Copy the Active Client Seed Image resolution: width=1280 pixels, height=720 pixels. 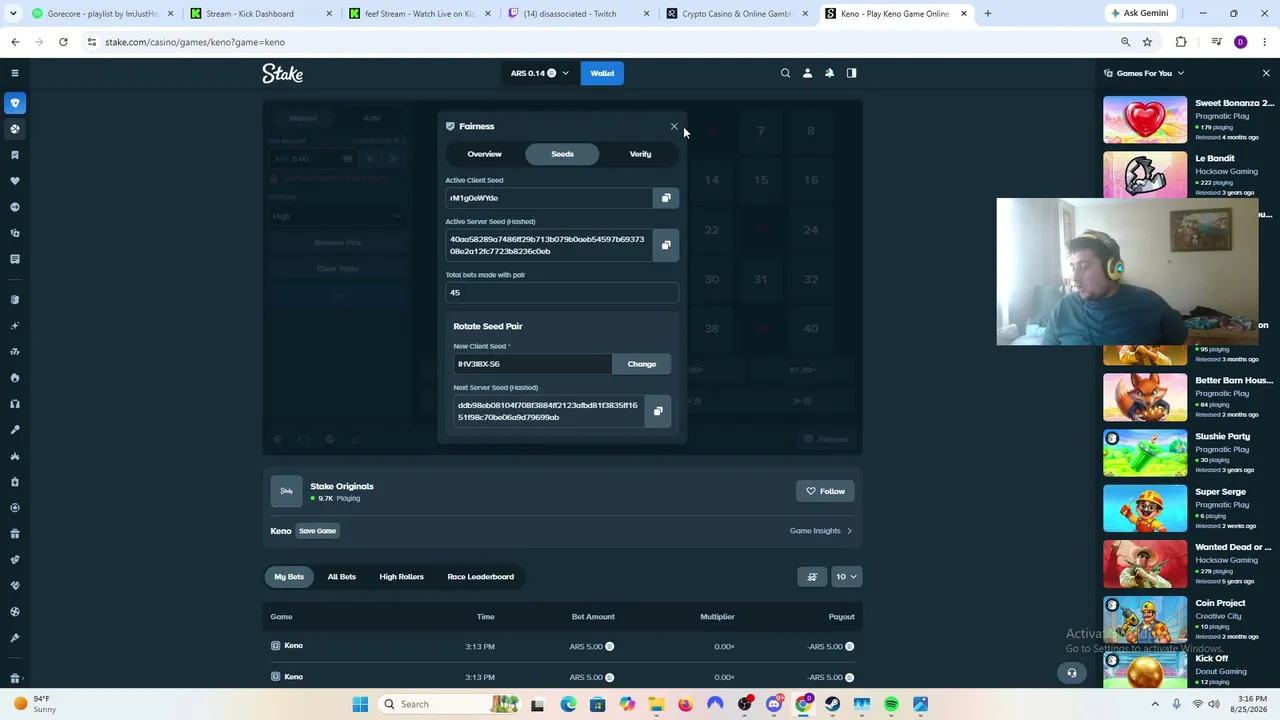point(666,198)
